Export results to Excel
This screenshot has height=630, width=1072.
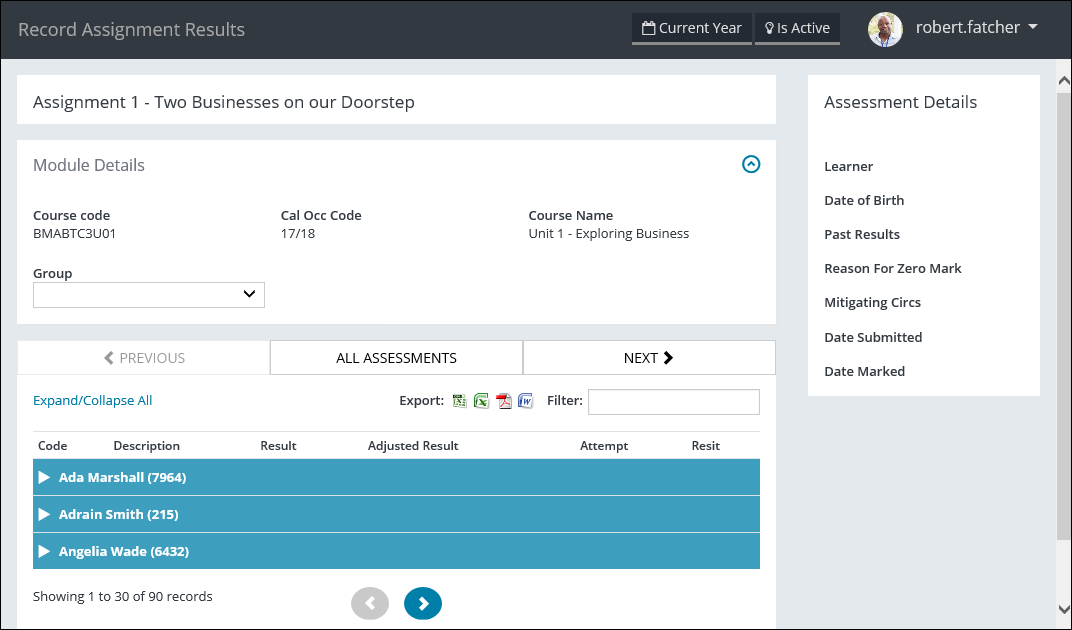pos(481,401)
